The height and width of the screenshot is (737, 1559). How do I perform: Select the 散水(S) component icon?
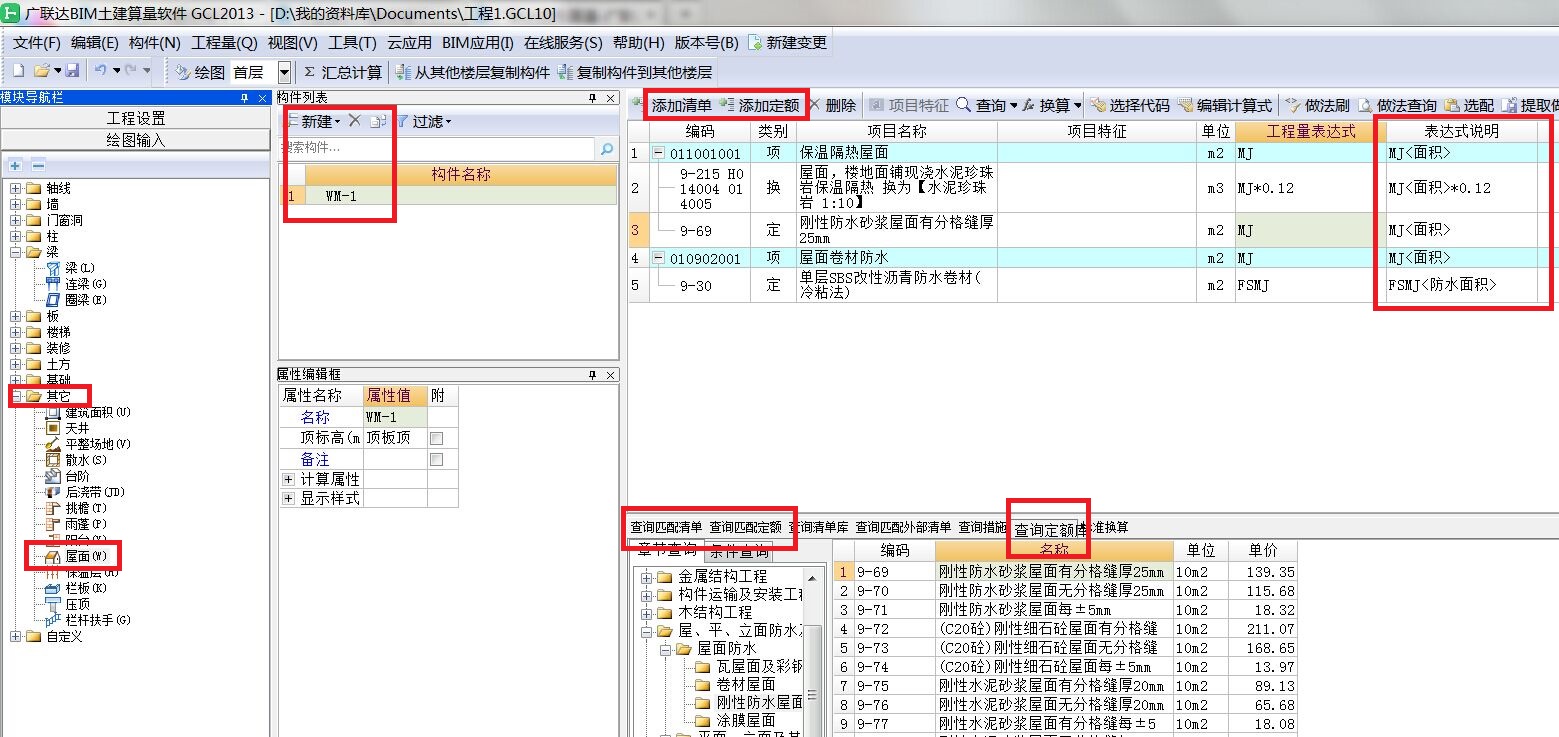pos(54,460)
